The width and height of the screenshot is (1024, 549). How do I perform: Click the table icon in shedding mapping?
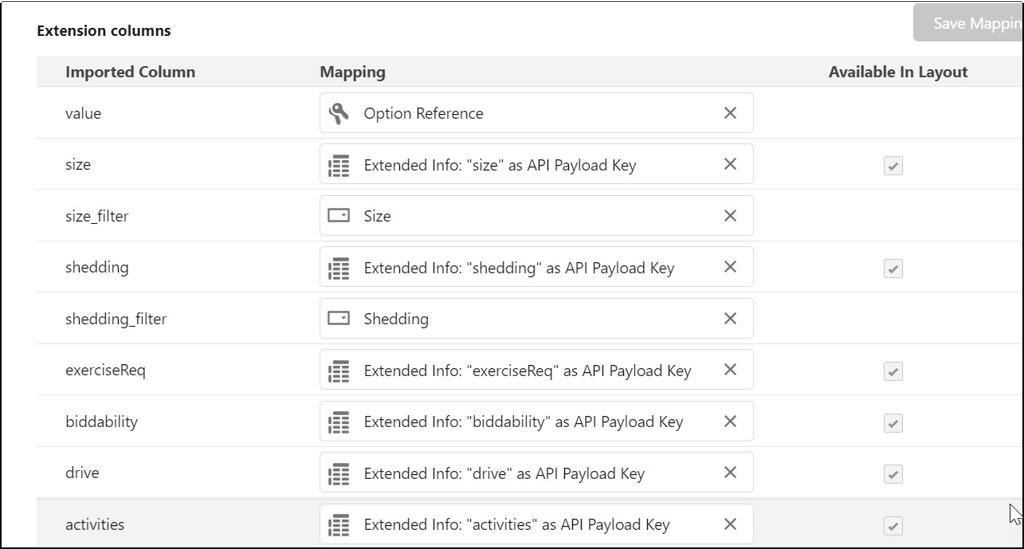pyautogui.click(x=338, y=268)
